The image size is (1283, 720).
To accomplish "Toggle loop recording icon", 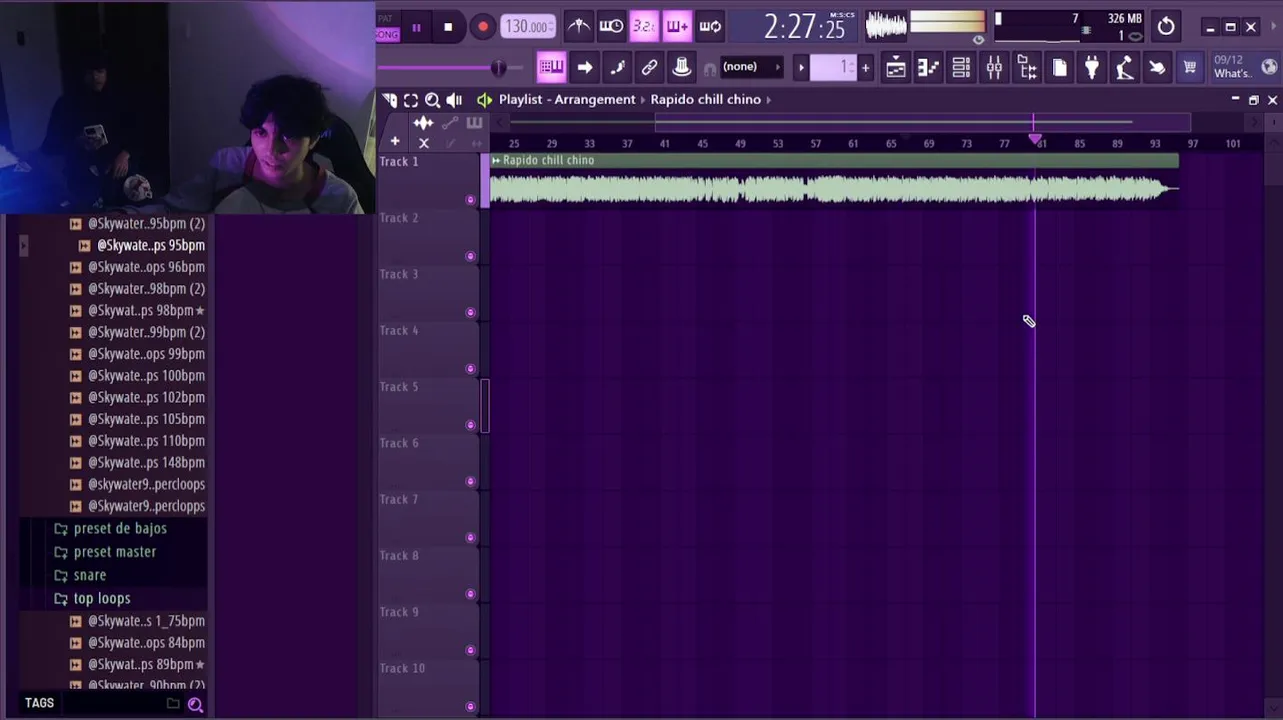I will click(x=710, y=27).
